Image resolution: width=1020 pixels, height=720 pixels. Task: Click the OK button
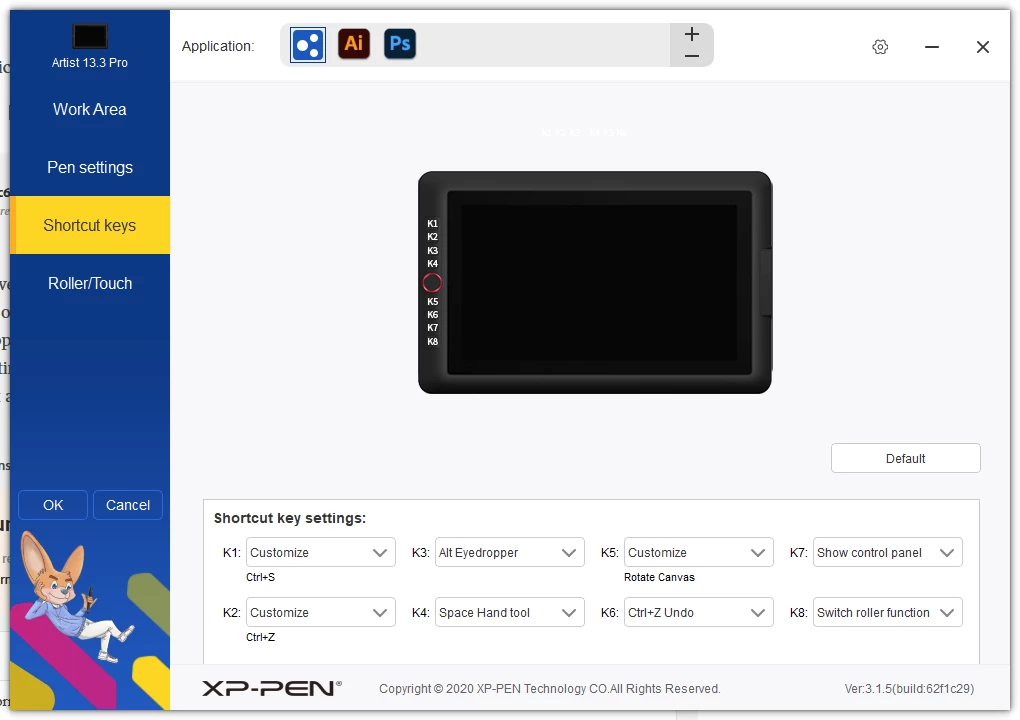coord(53,505)
